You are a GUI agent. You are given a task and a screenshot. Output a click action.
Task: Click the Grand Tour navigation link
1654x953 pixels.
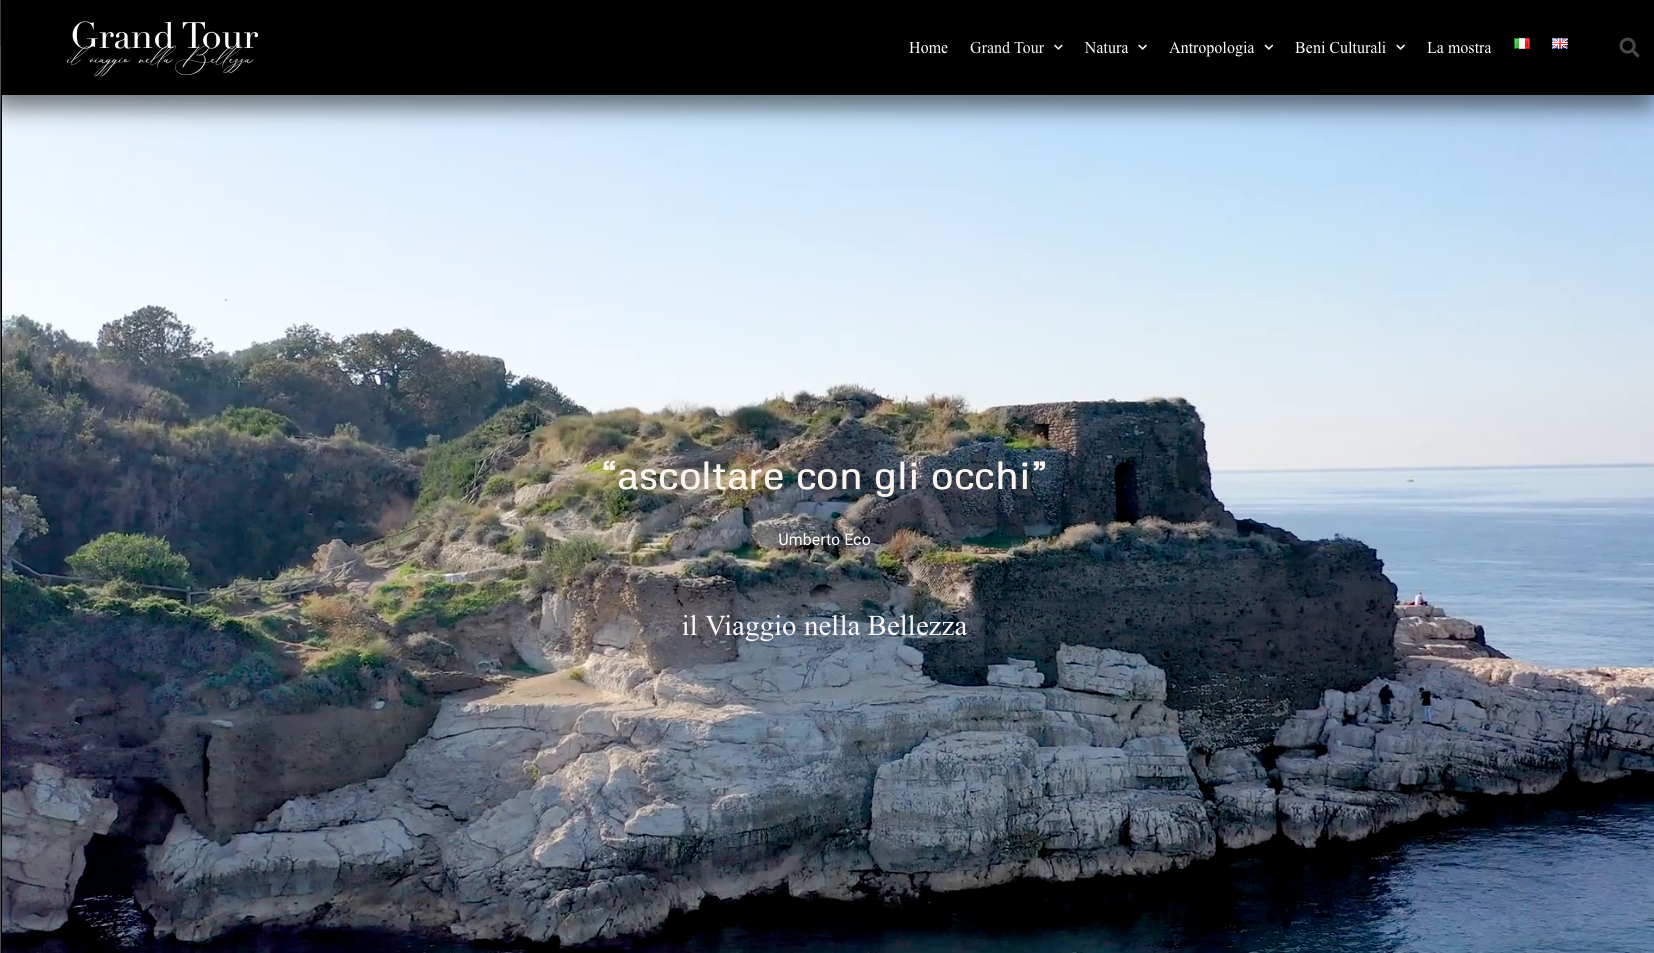pyautogui.click(x=1006, y=47)
